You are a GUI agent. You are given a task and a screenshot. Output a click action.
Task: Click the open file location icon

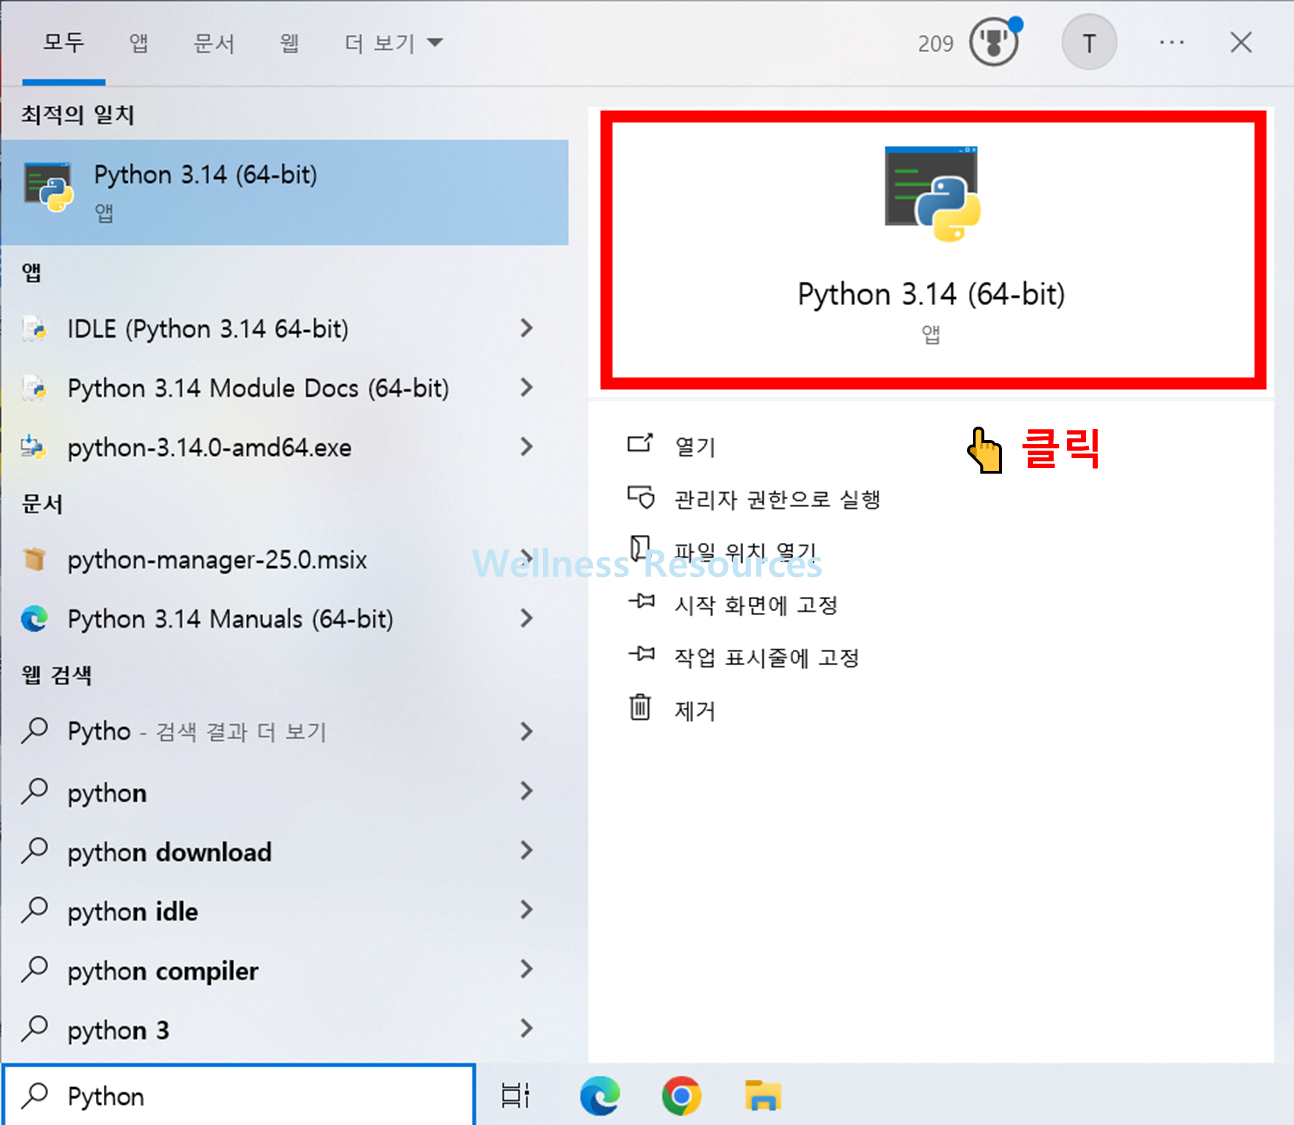coord(640,547)
